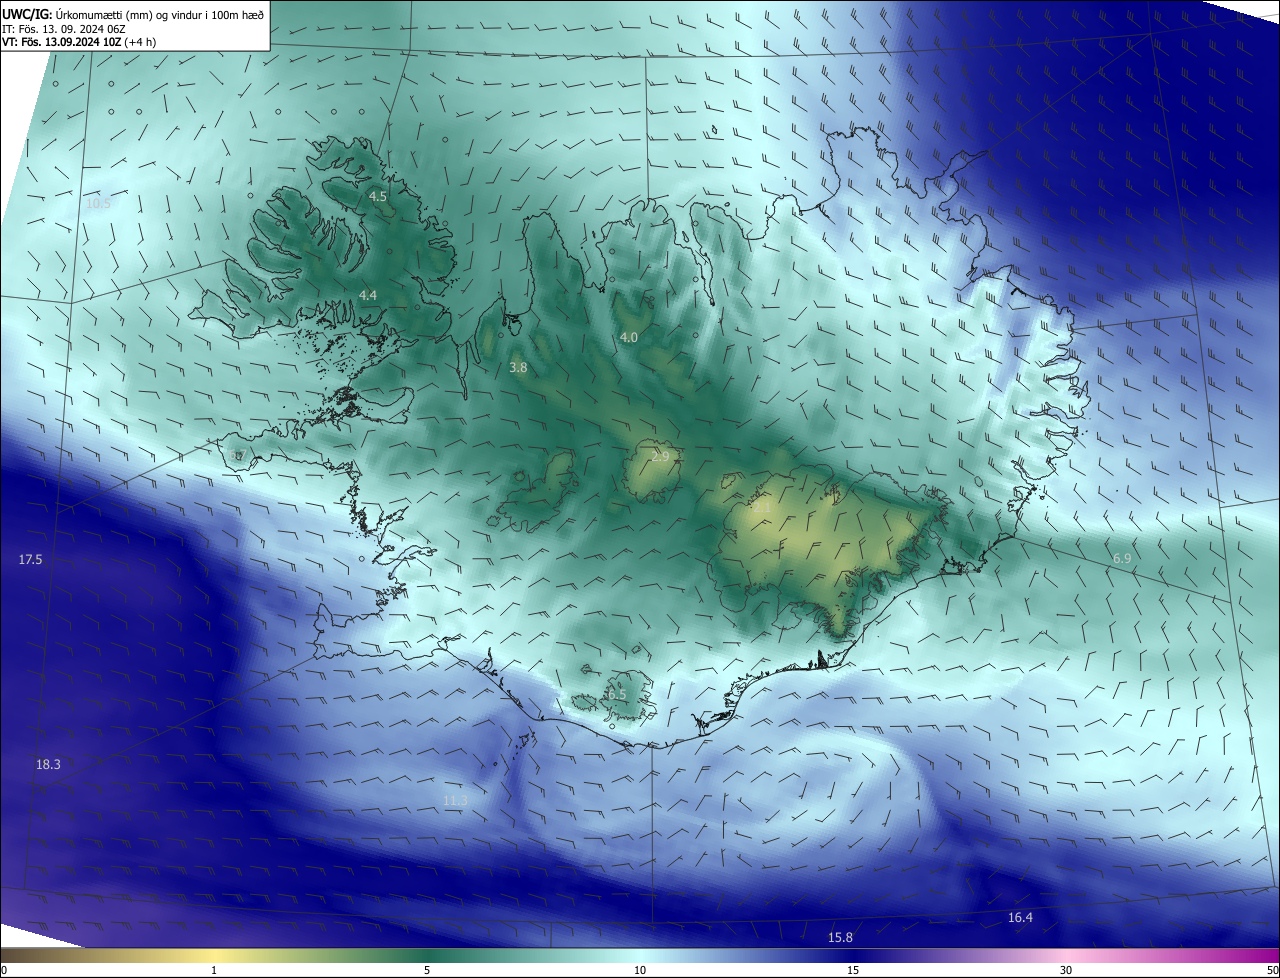
Task: Click the 6.5 value on the map
Action: point(617,695)
